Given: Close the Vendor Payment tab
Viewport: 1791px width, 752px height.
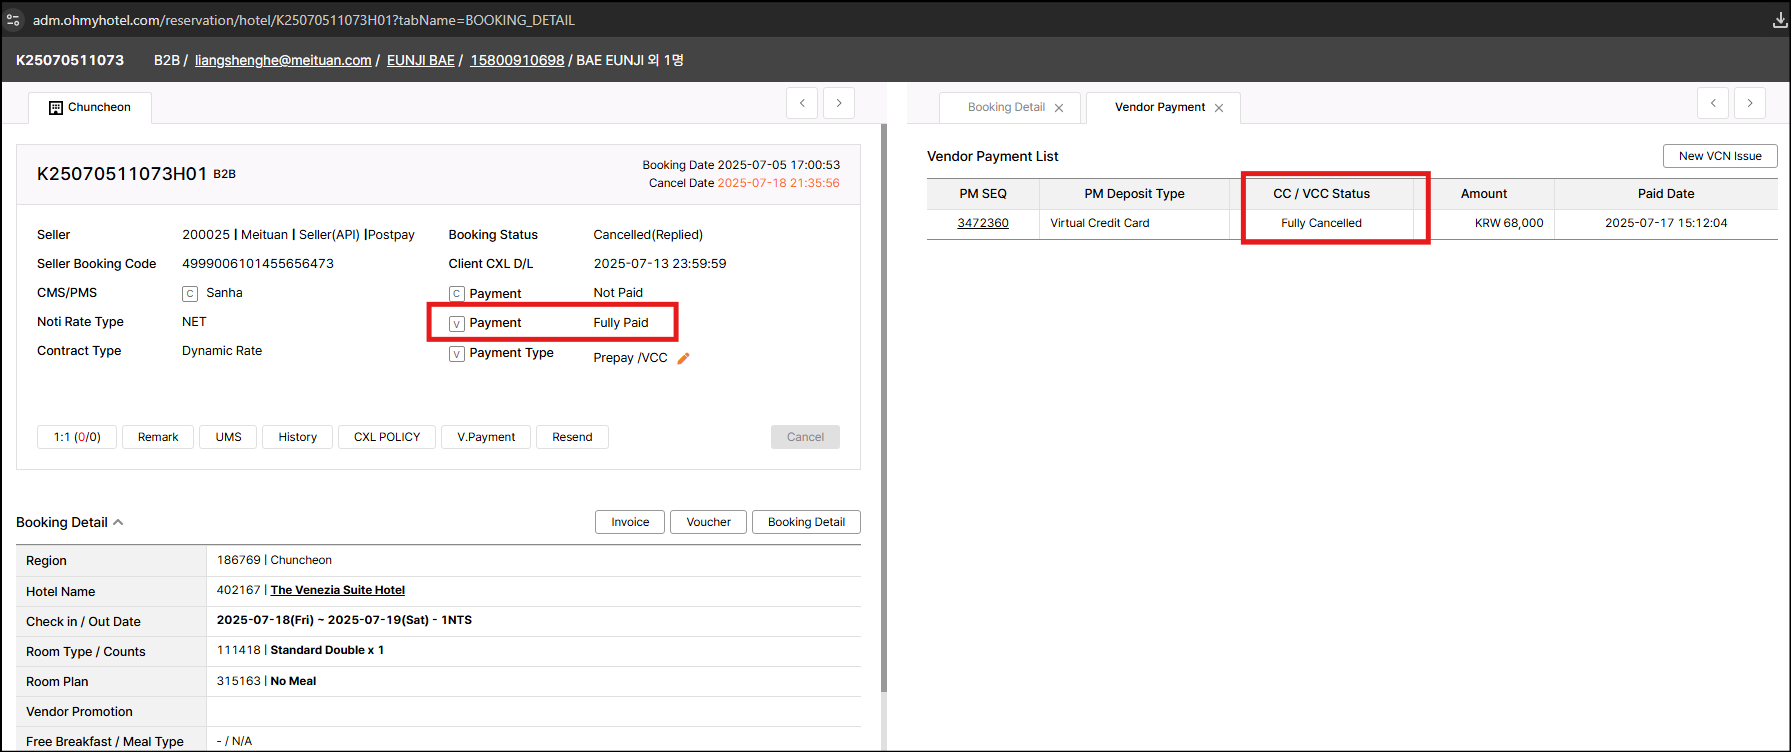Looking at the screenshot, I should 1219,108.
